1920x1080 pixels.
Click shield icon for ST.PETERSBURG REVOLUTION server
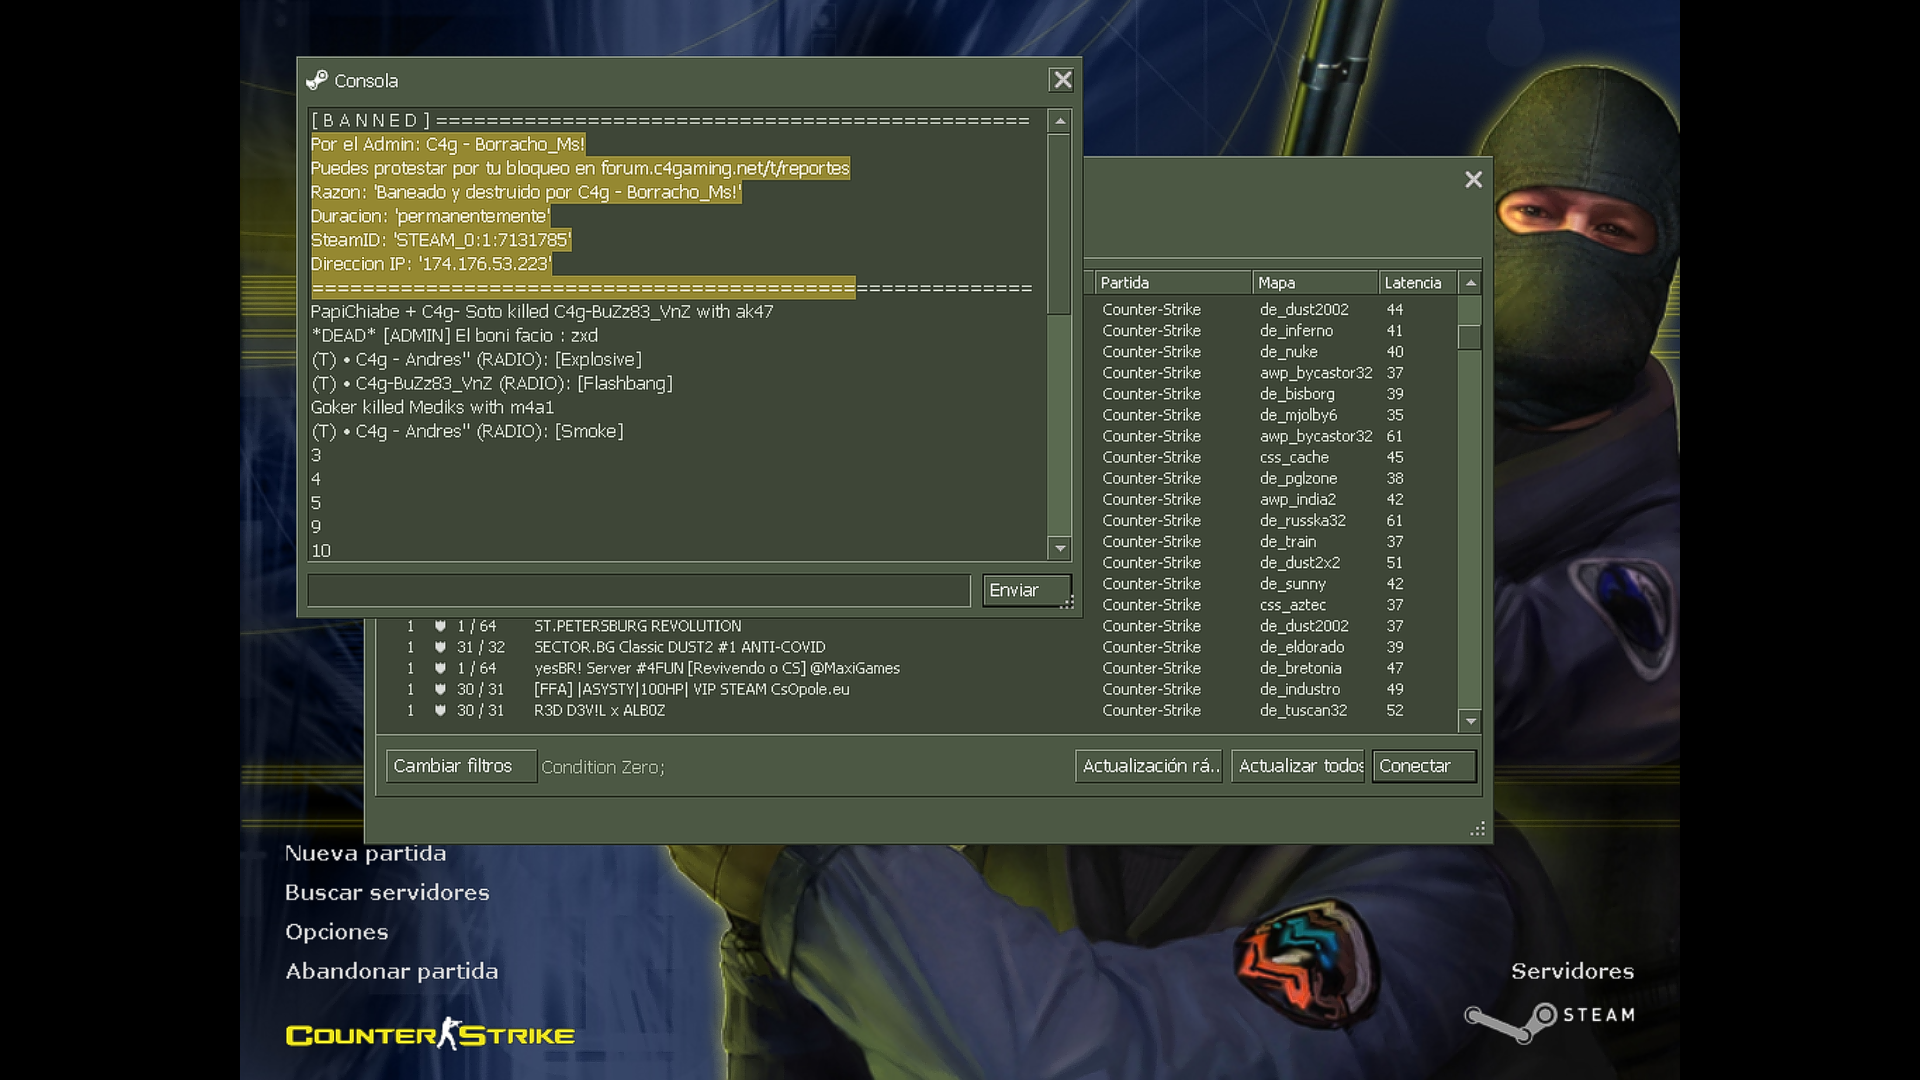click(440, 626)
